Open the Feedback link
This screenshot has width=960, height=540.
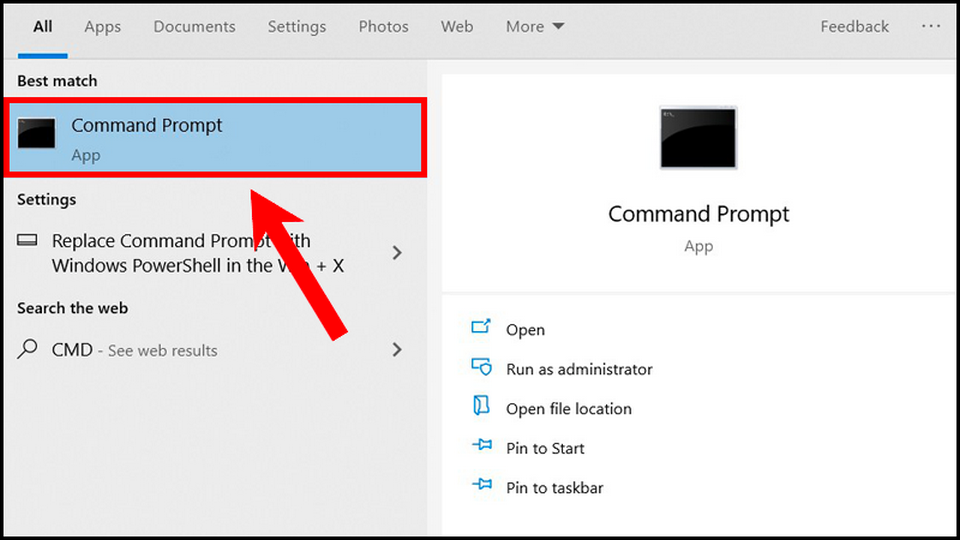[854, 27]
